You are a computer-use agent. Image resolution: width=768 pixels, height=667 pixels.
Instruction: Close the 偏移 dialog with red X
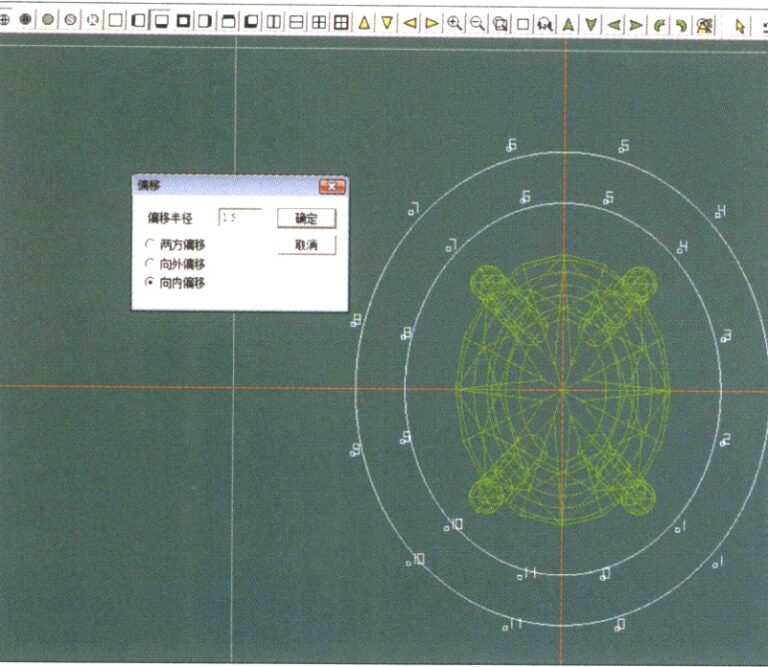(332, 187)
